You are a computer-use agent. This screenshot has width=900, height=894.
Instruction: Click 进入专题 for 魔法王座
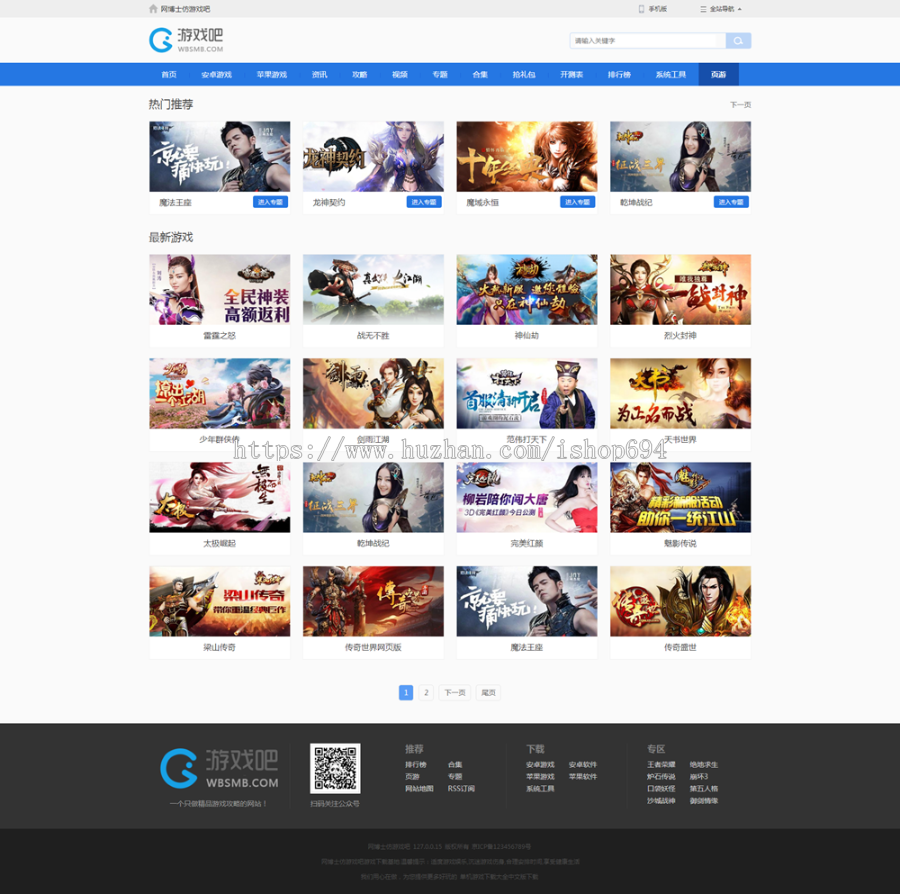tap(270, 202)
